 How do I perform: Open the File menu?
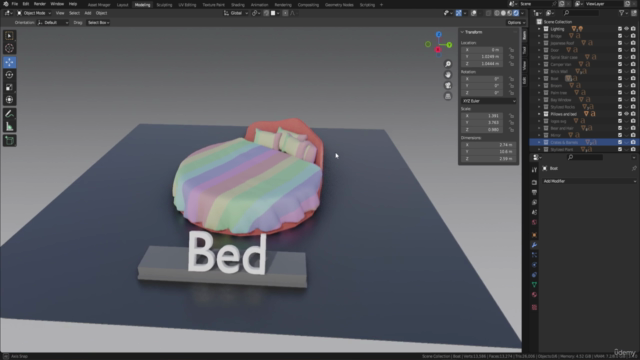point(15,4)
